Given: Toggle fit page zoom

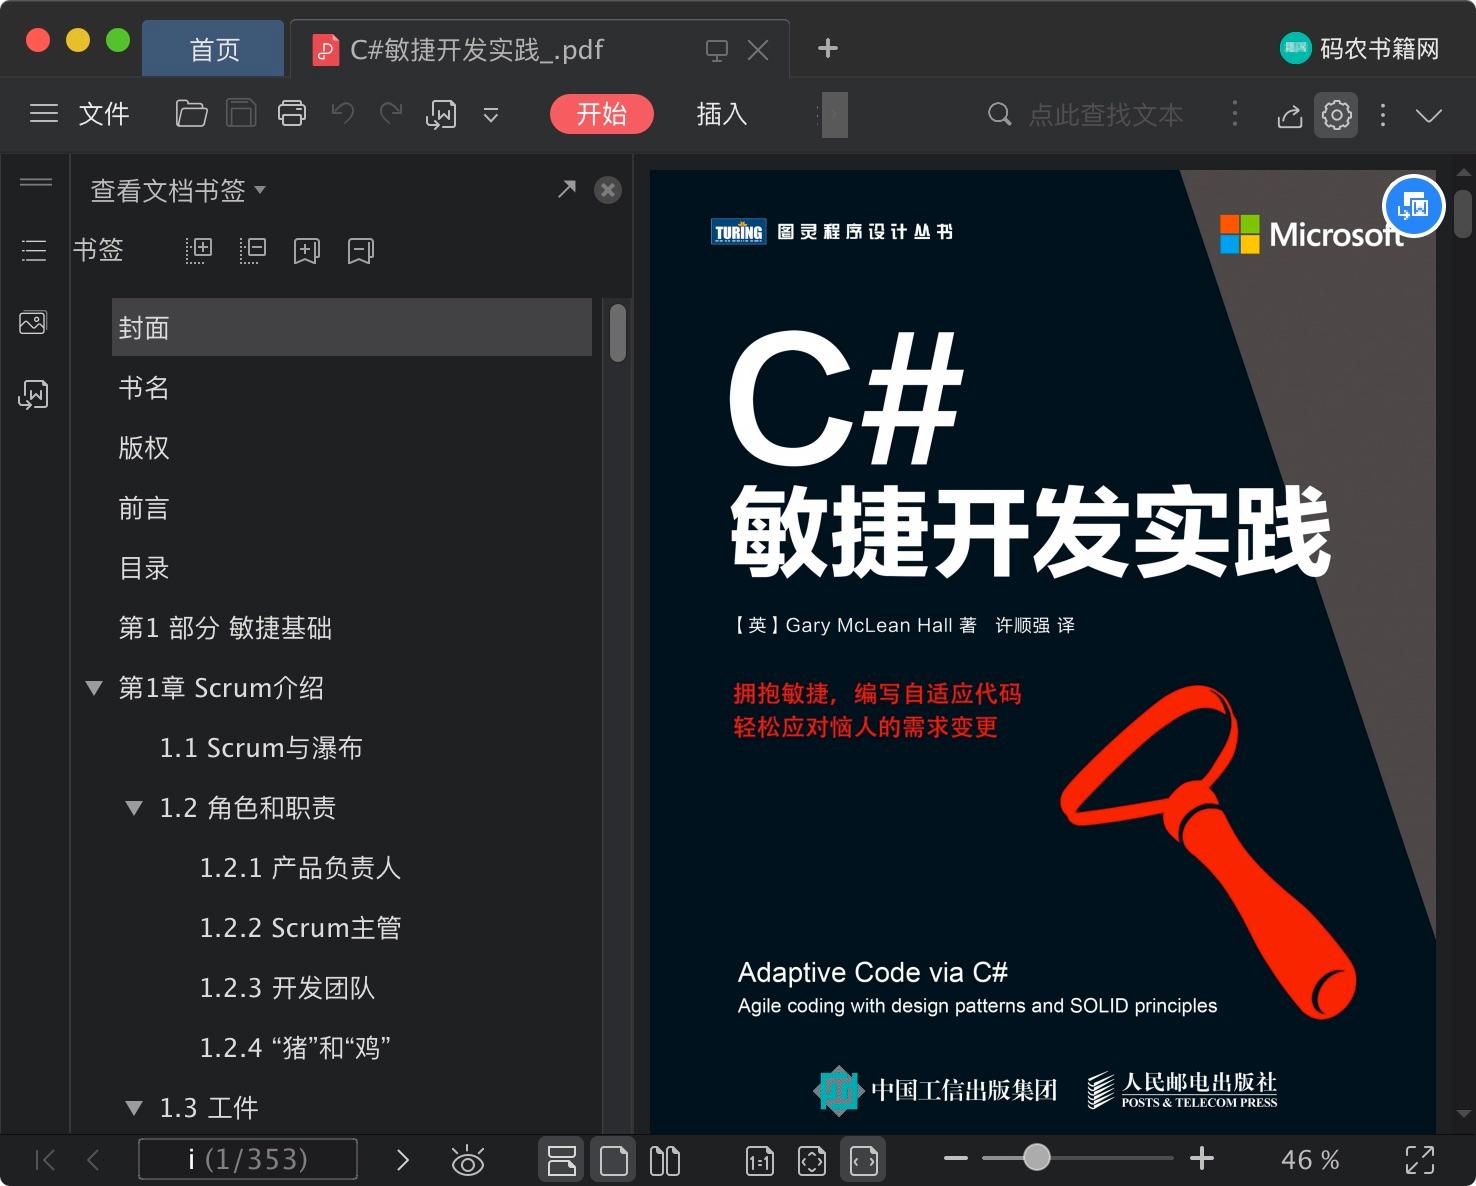Looking at the screenshot, I should pyautogui.click(x=812, y=1161).
